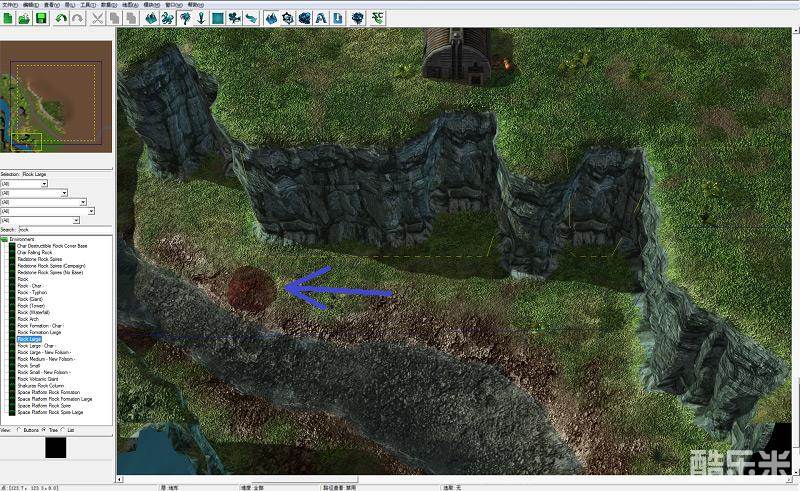Screen dimensions: 800x491
Task: Click the Undo arrow icon
Action: tap(62, 18)
